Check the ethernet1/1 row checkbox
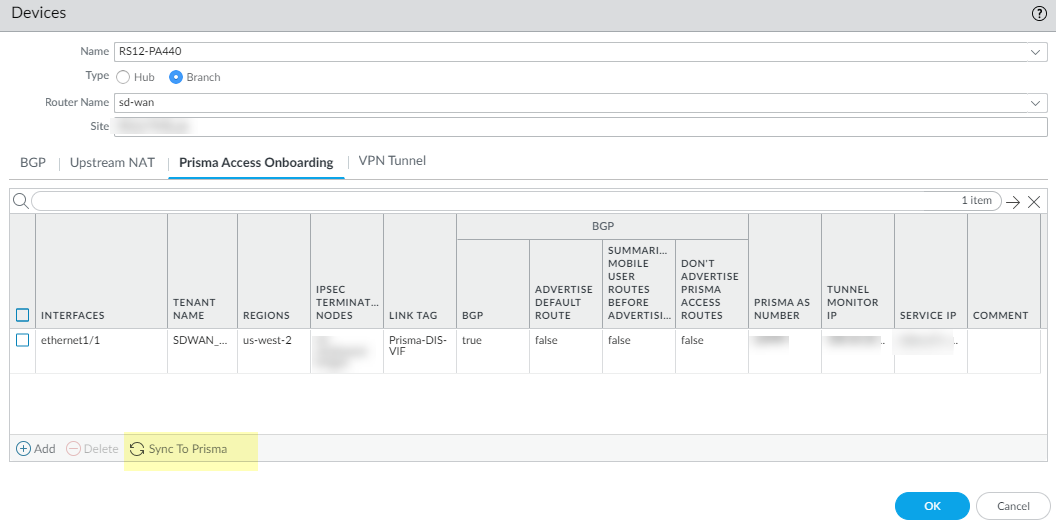Image resolution: width=1056 pixels, height=530 pixels. point(22,340)
